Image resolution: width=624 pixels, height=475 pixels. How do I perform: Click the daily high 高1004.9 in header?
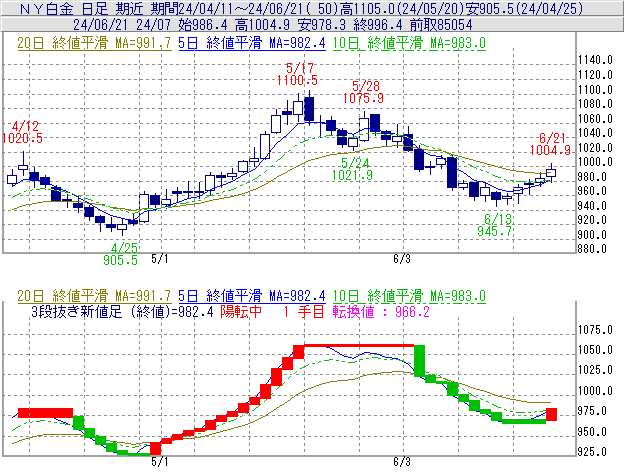262,25
